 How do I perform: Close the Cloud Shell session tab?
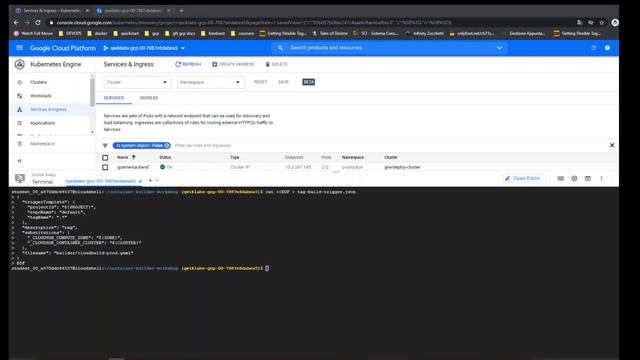(x=140, y=181)
